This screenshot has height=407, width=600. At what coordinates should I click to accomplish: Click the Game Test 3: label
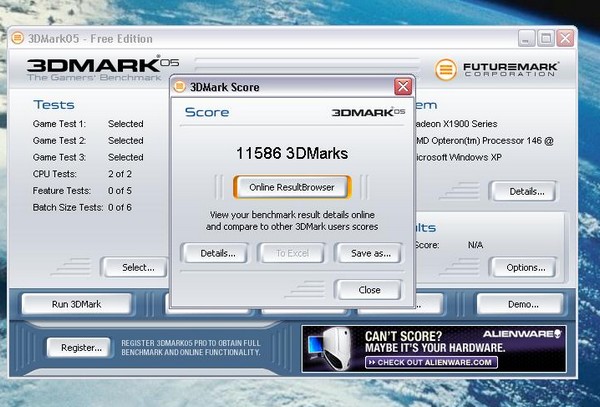coord(59,157)
